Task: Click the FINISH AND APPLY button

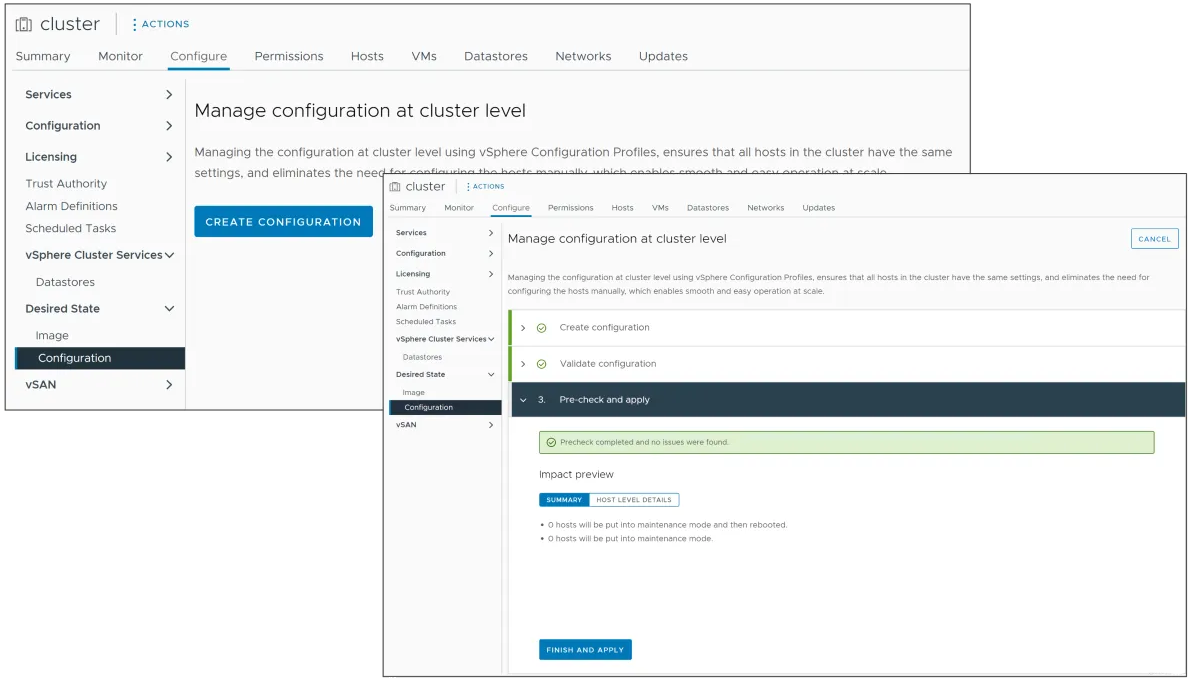Action: (585, 651)
